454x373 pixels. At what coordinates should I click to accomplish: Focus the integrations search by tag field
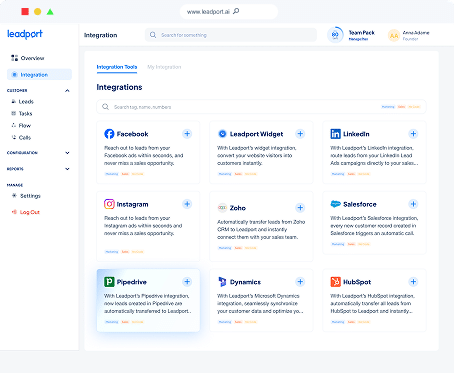[261, 107]
